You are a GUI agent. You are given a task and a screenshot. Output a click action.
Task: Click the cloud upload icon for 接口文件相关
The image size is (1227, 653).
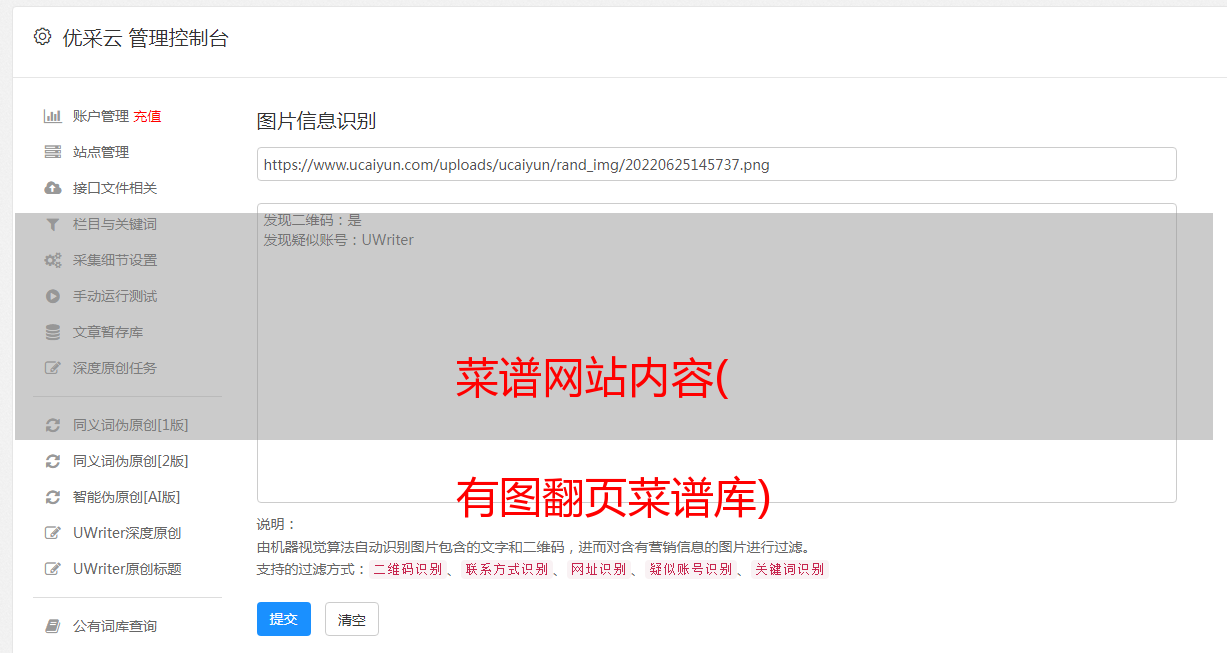click(x=53, y=188)
